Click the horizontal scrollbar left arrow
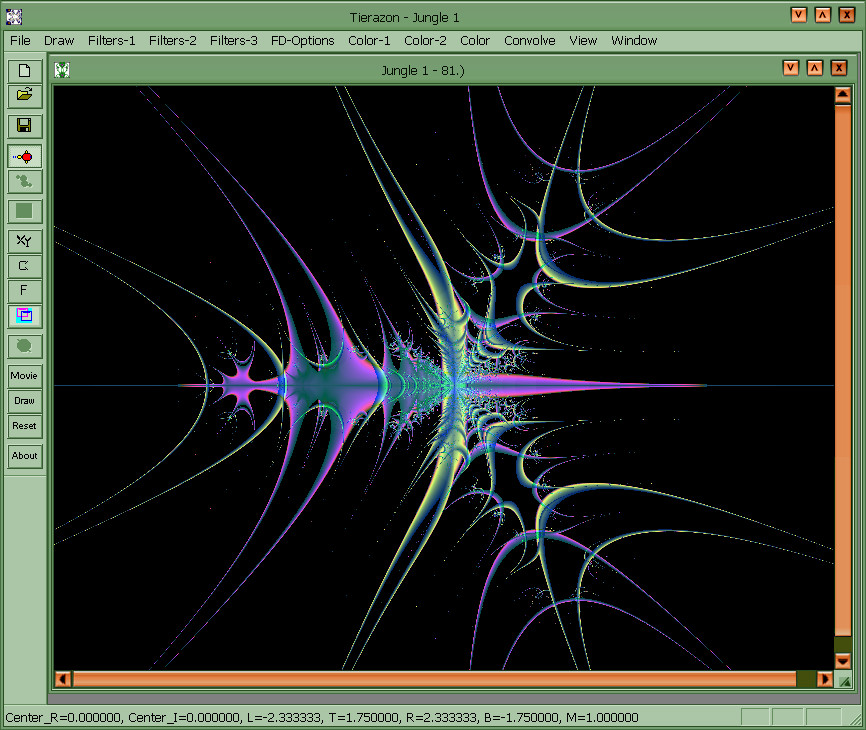866x730 pixels. (x=63, y=679)
